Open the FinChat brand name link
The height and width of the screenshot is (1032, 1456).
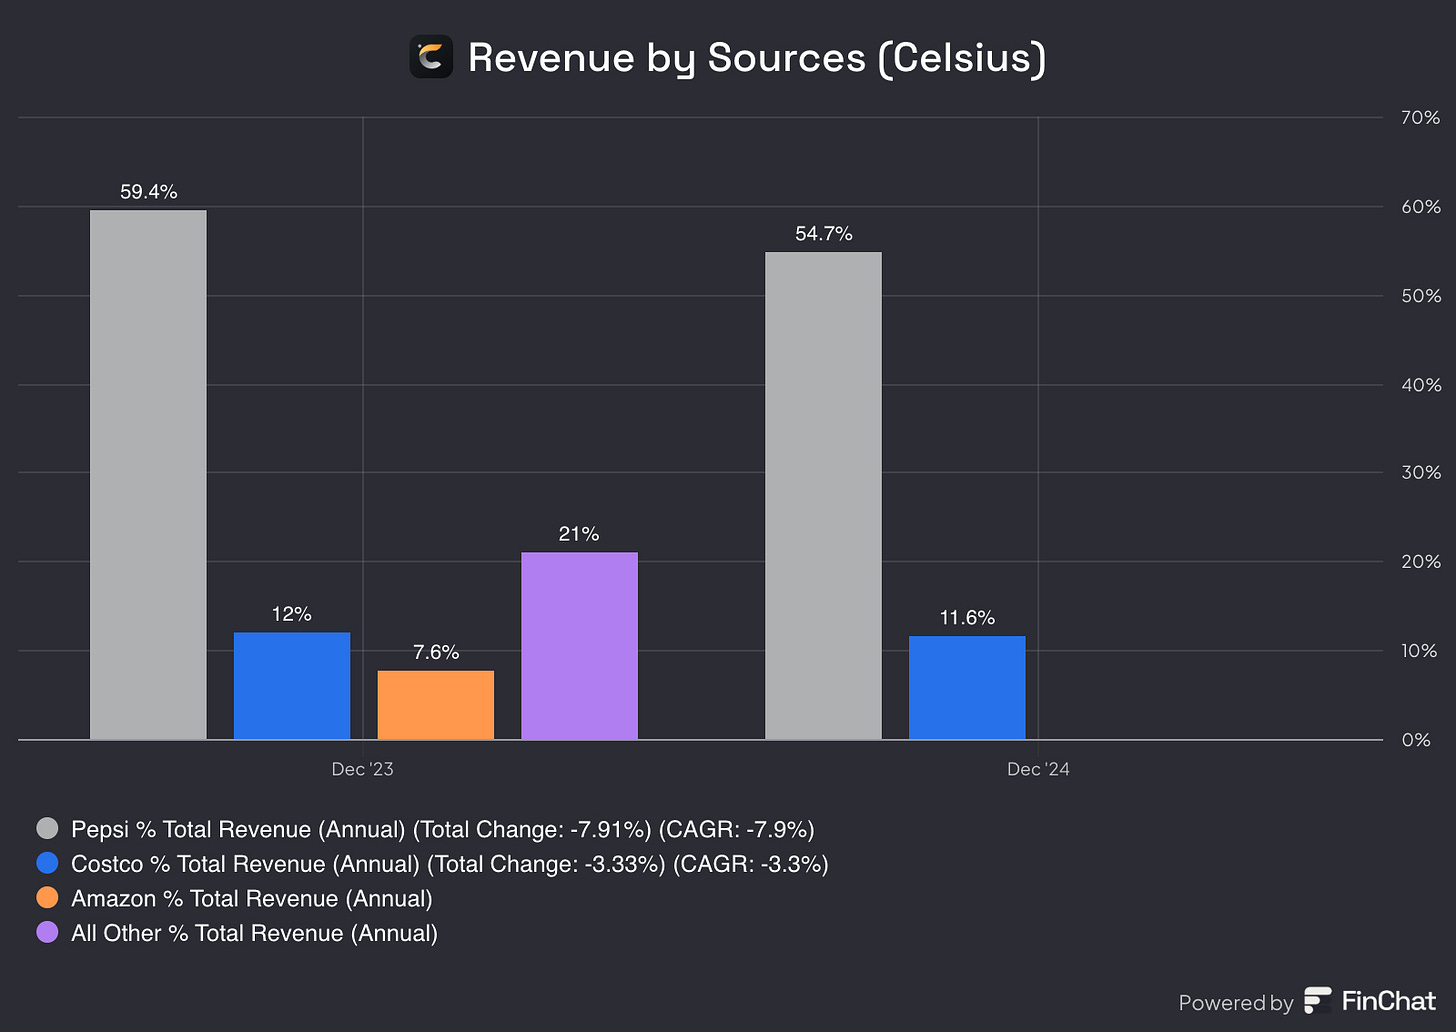(1389, 1000)
